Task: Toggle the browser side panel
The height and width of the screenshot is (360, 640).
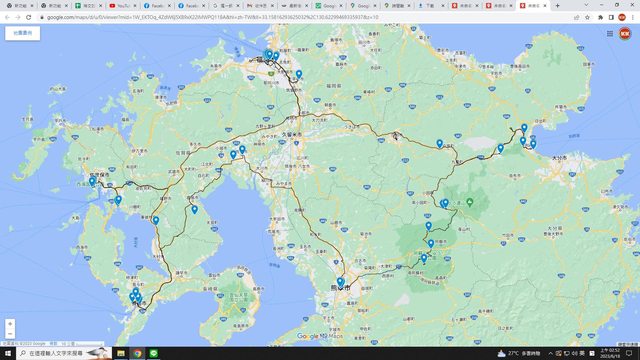Action: (611, 17)
